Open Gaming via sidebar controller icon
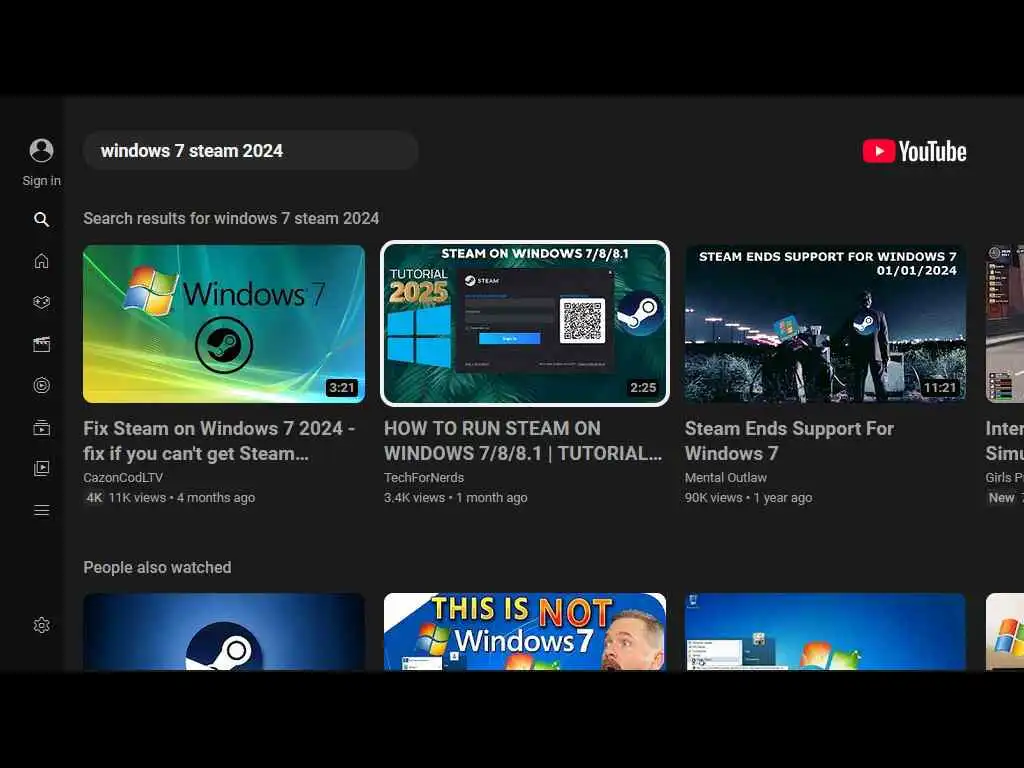 (x=41, y=302)
